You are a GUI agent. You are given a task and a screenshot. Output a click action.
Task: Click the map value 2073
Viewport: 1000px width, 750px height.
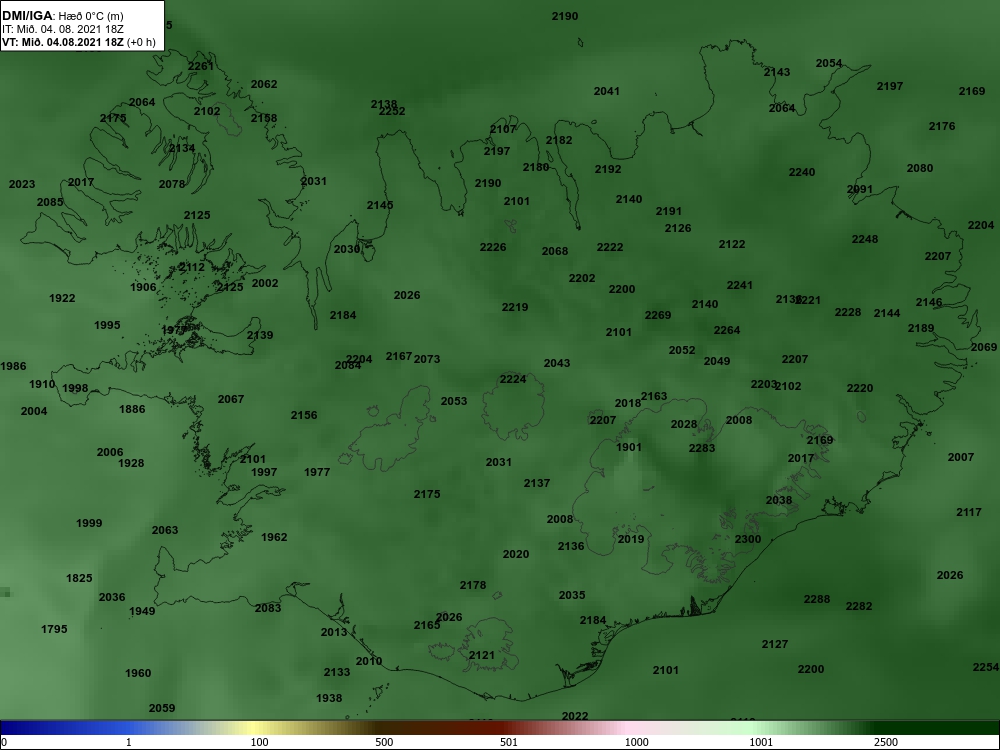tap(427, 359)
